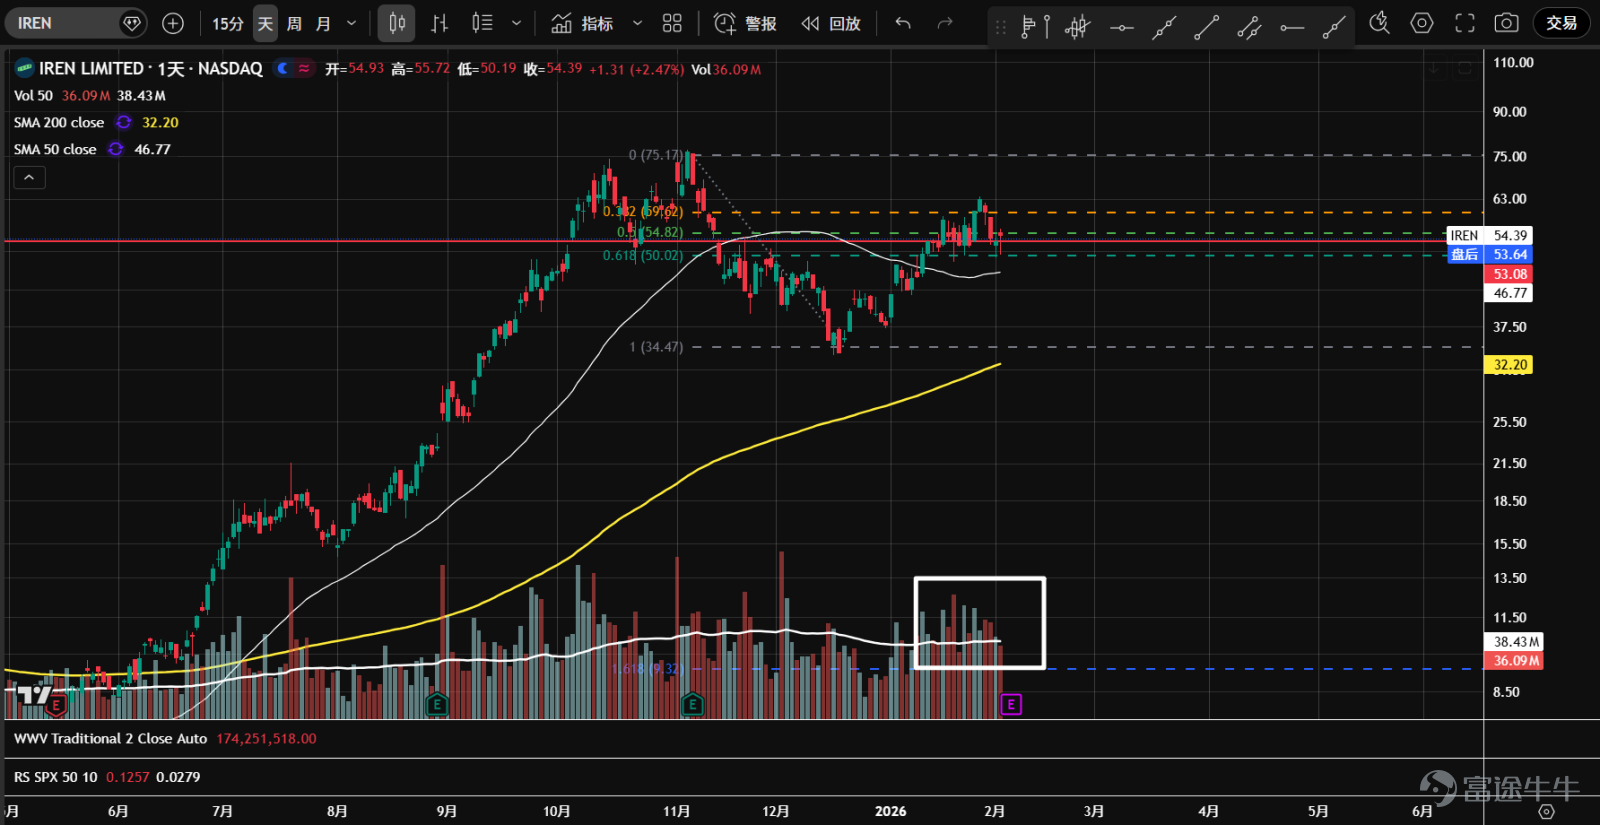Select the parallel channel drawing tool
1600x825 pixels.
pos(1249,28)
